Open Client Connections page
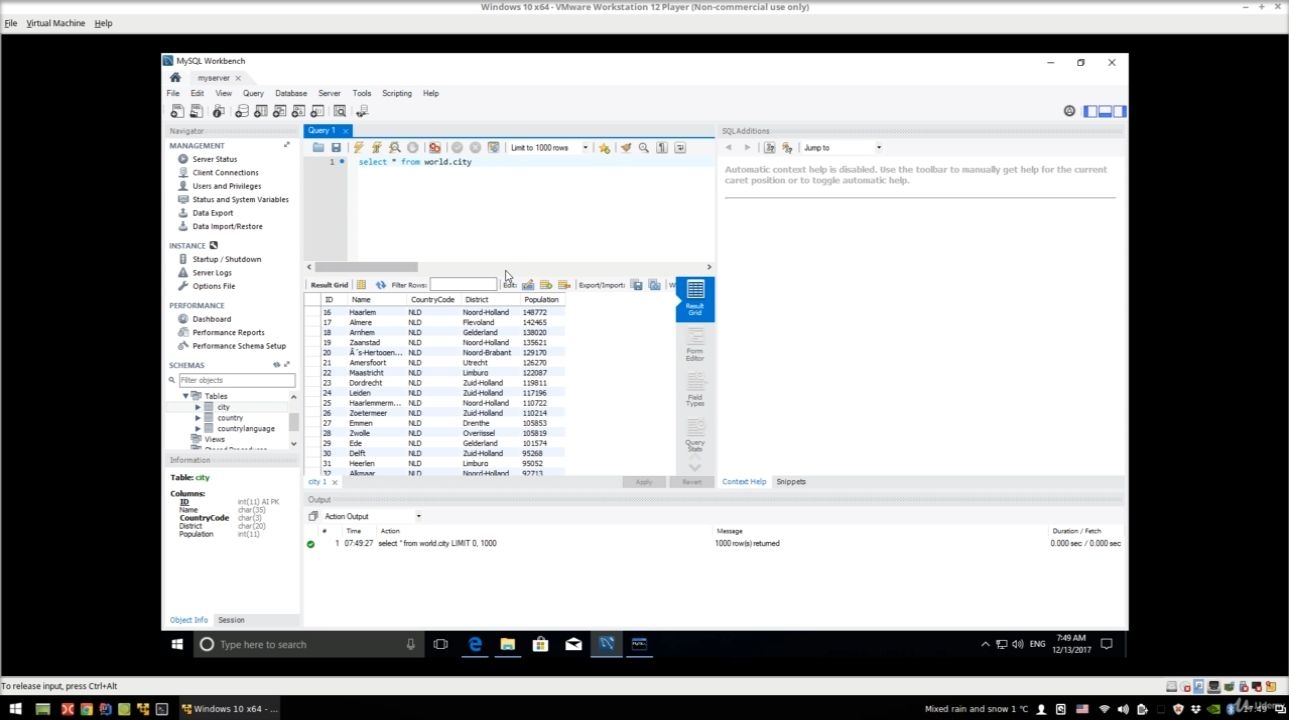This screenshot has height=720, width=1289. (x=225, y=173)
